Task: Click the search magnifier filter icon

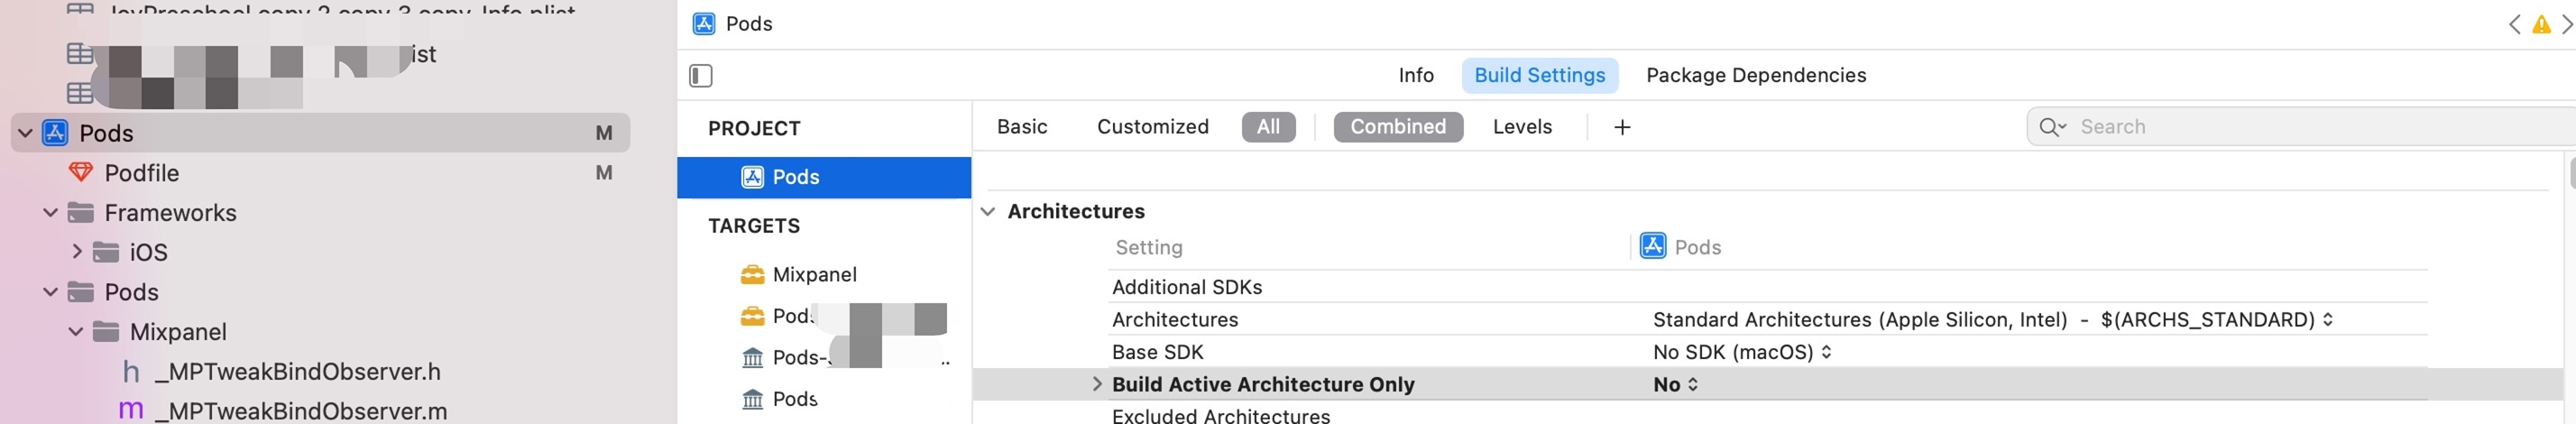Action: click(x=2052, y=127)
